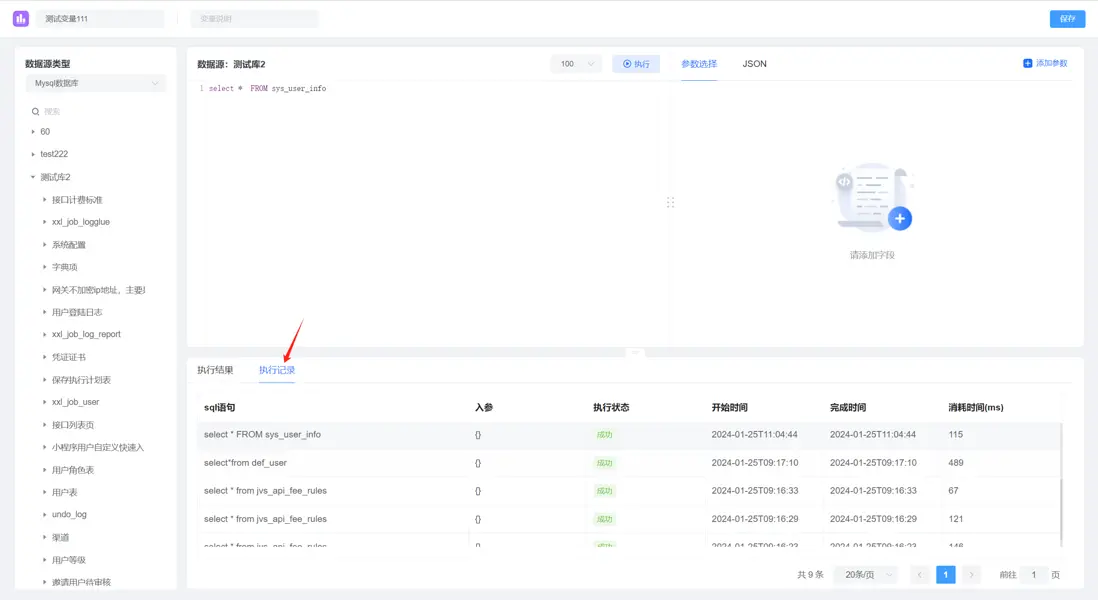1098x600 pixels.
Task: Select the 小程序用户自定义快速入 tree item
Action: pyautogui.click(x=97, y=447)
